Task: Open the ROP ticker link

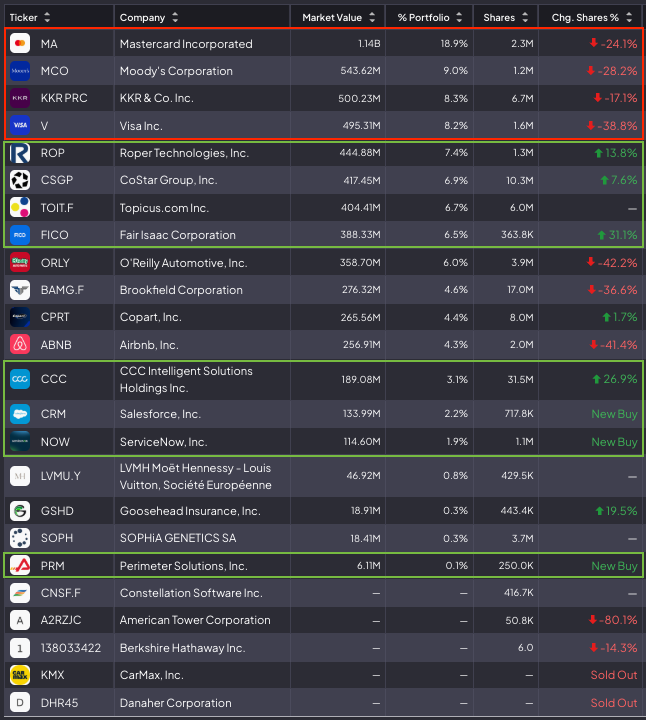Action: (x=53, y=153)
